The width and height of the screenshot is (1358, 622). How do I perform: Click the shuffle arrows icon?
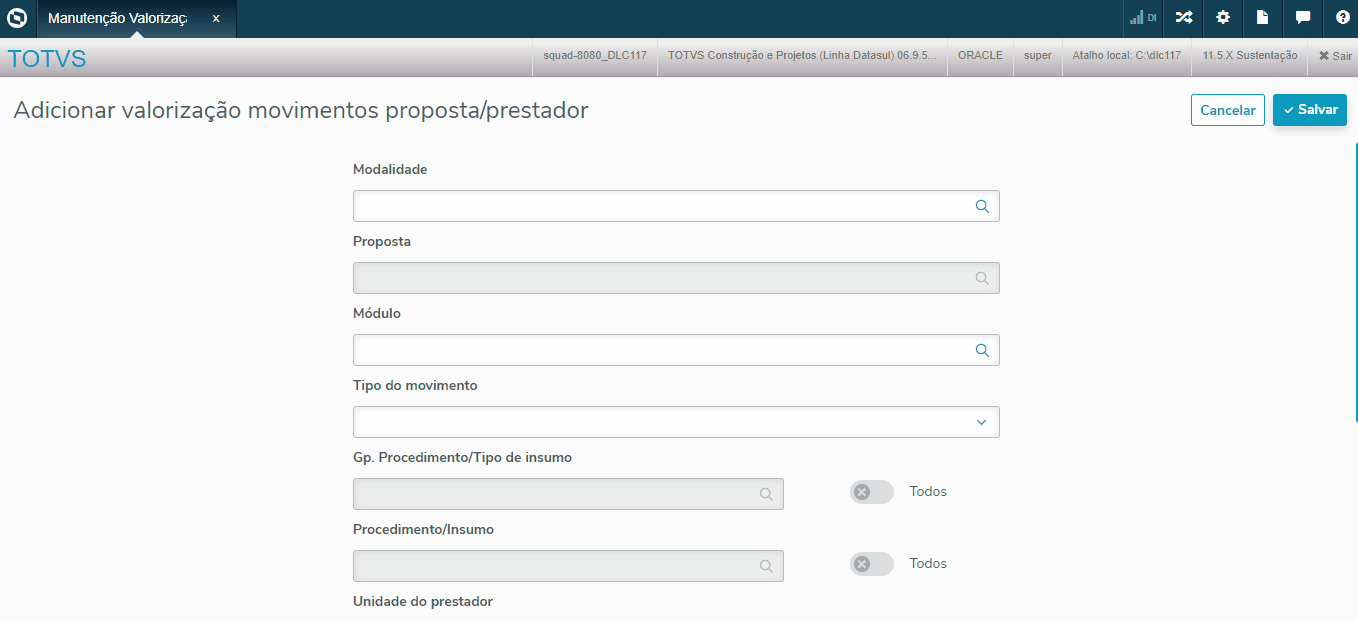1184,18
